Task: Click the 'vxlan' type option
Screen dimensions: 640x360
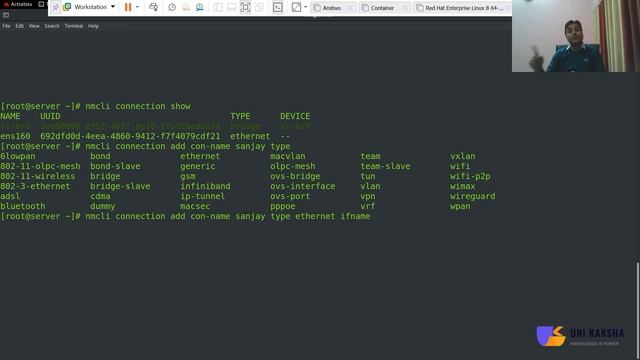Action: (462, 156)
